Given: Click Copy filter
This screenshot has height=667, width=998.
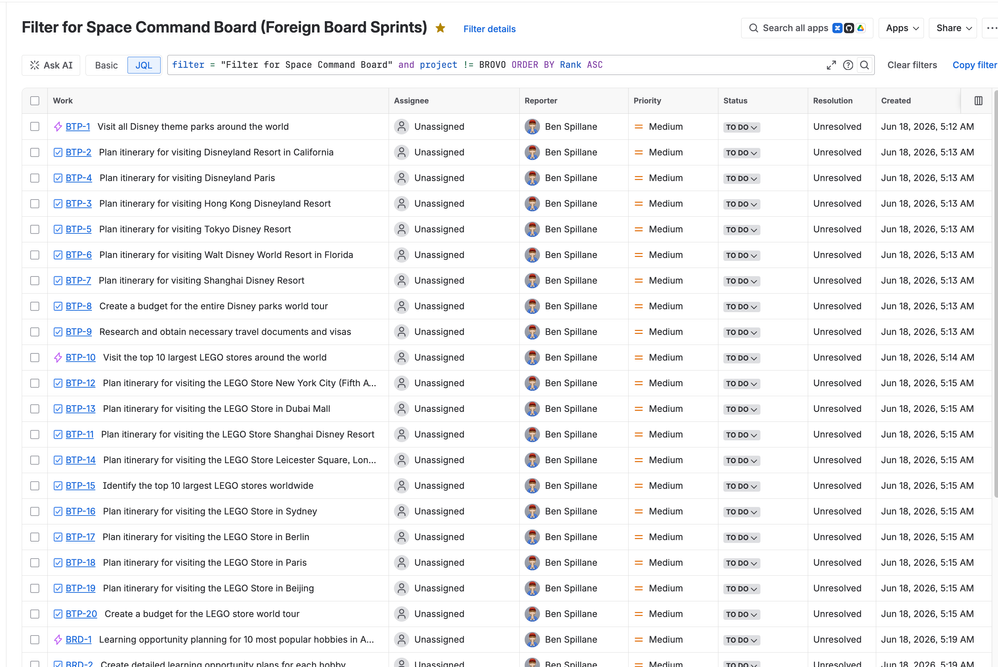Looking at the screenshot, I should click(974, 65).
